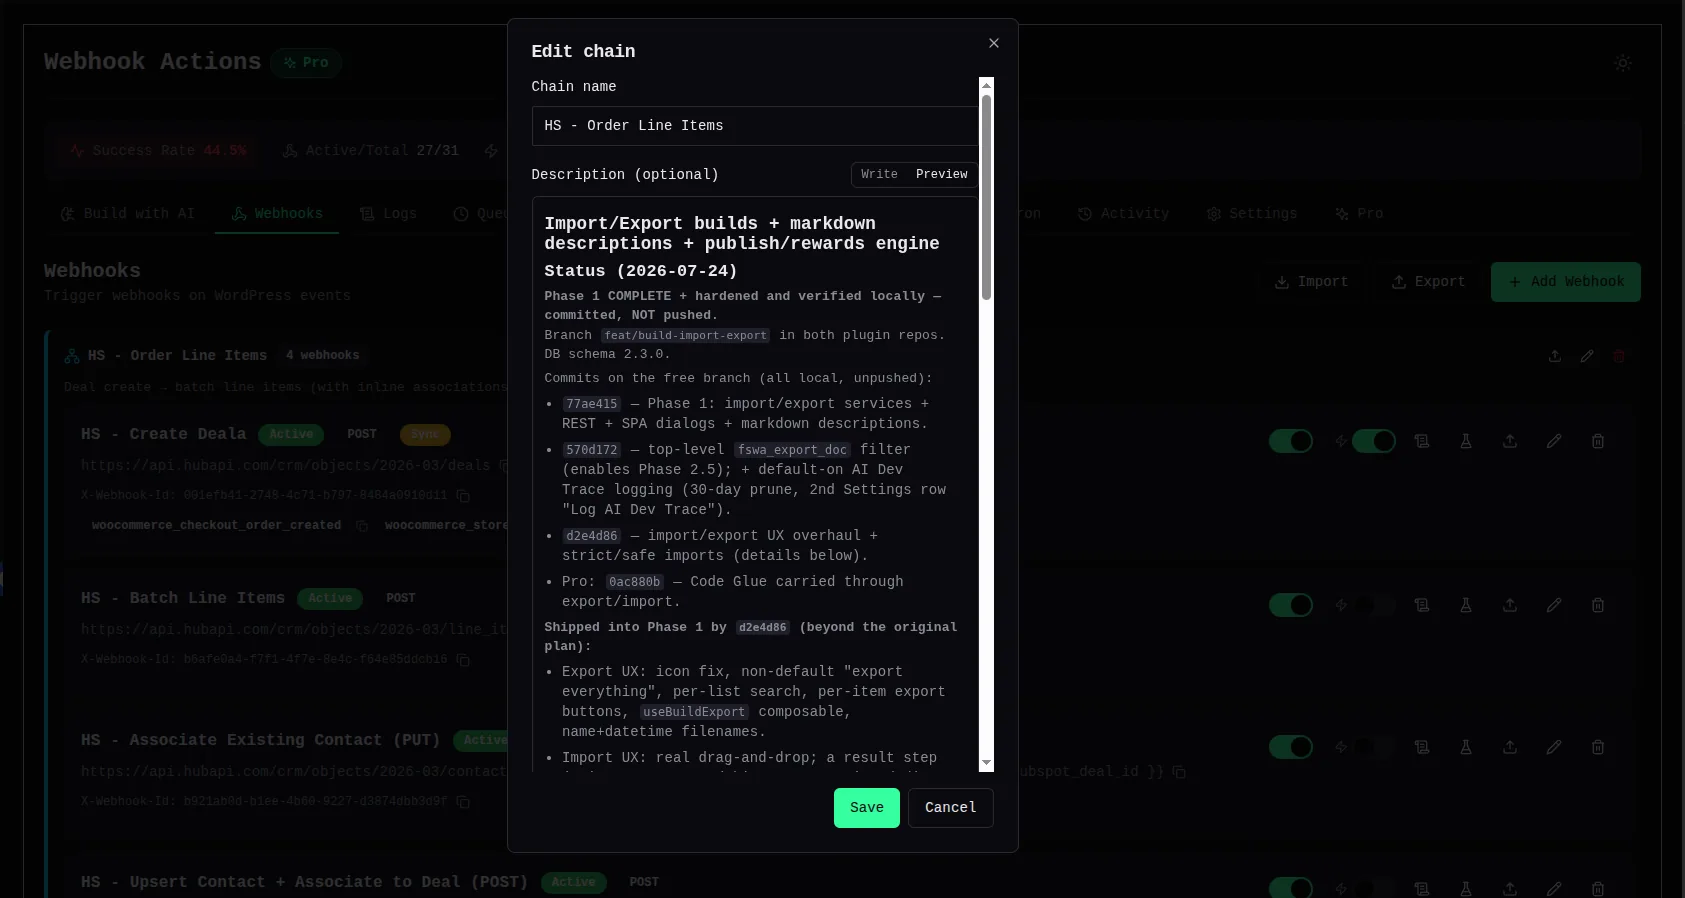Delete the Create Deala webhook
1685x898 pixels.
point(1598,441)
